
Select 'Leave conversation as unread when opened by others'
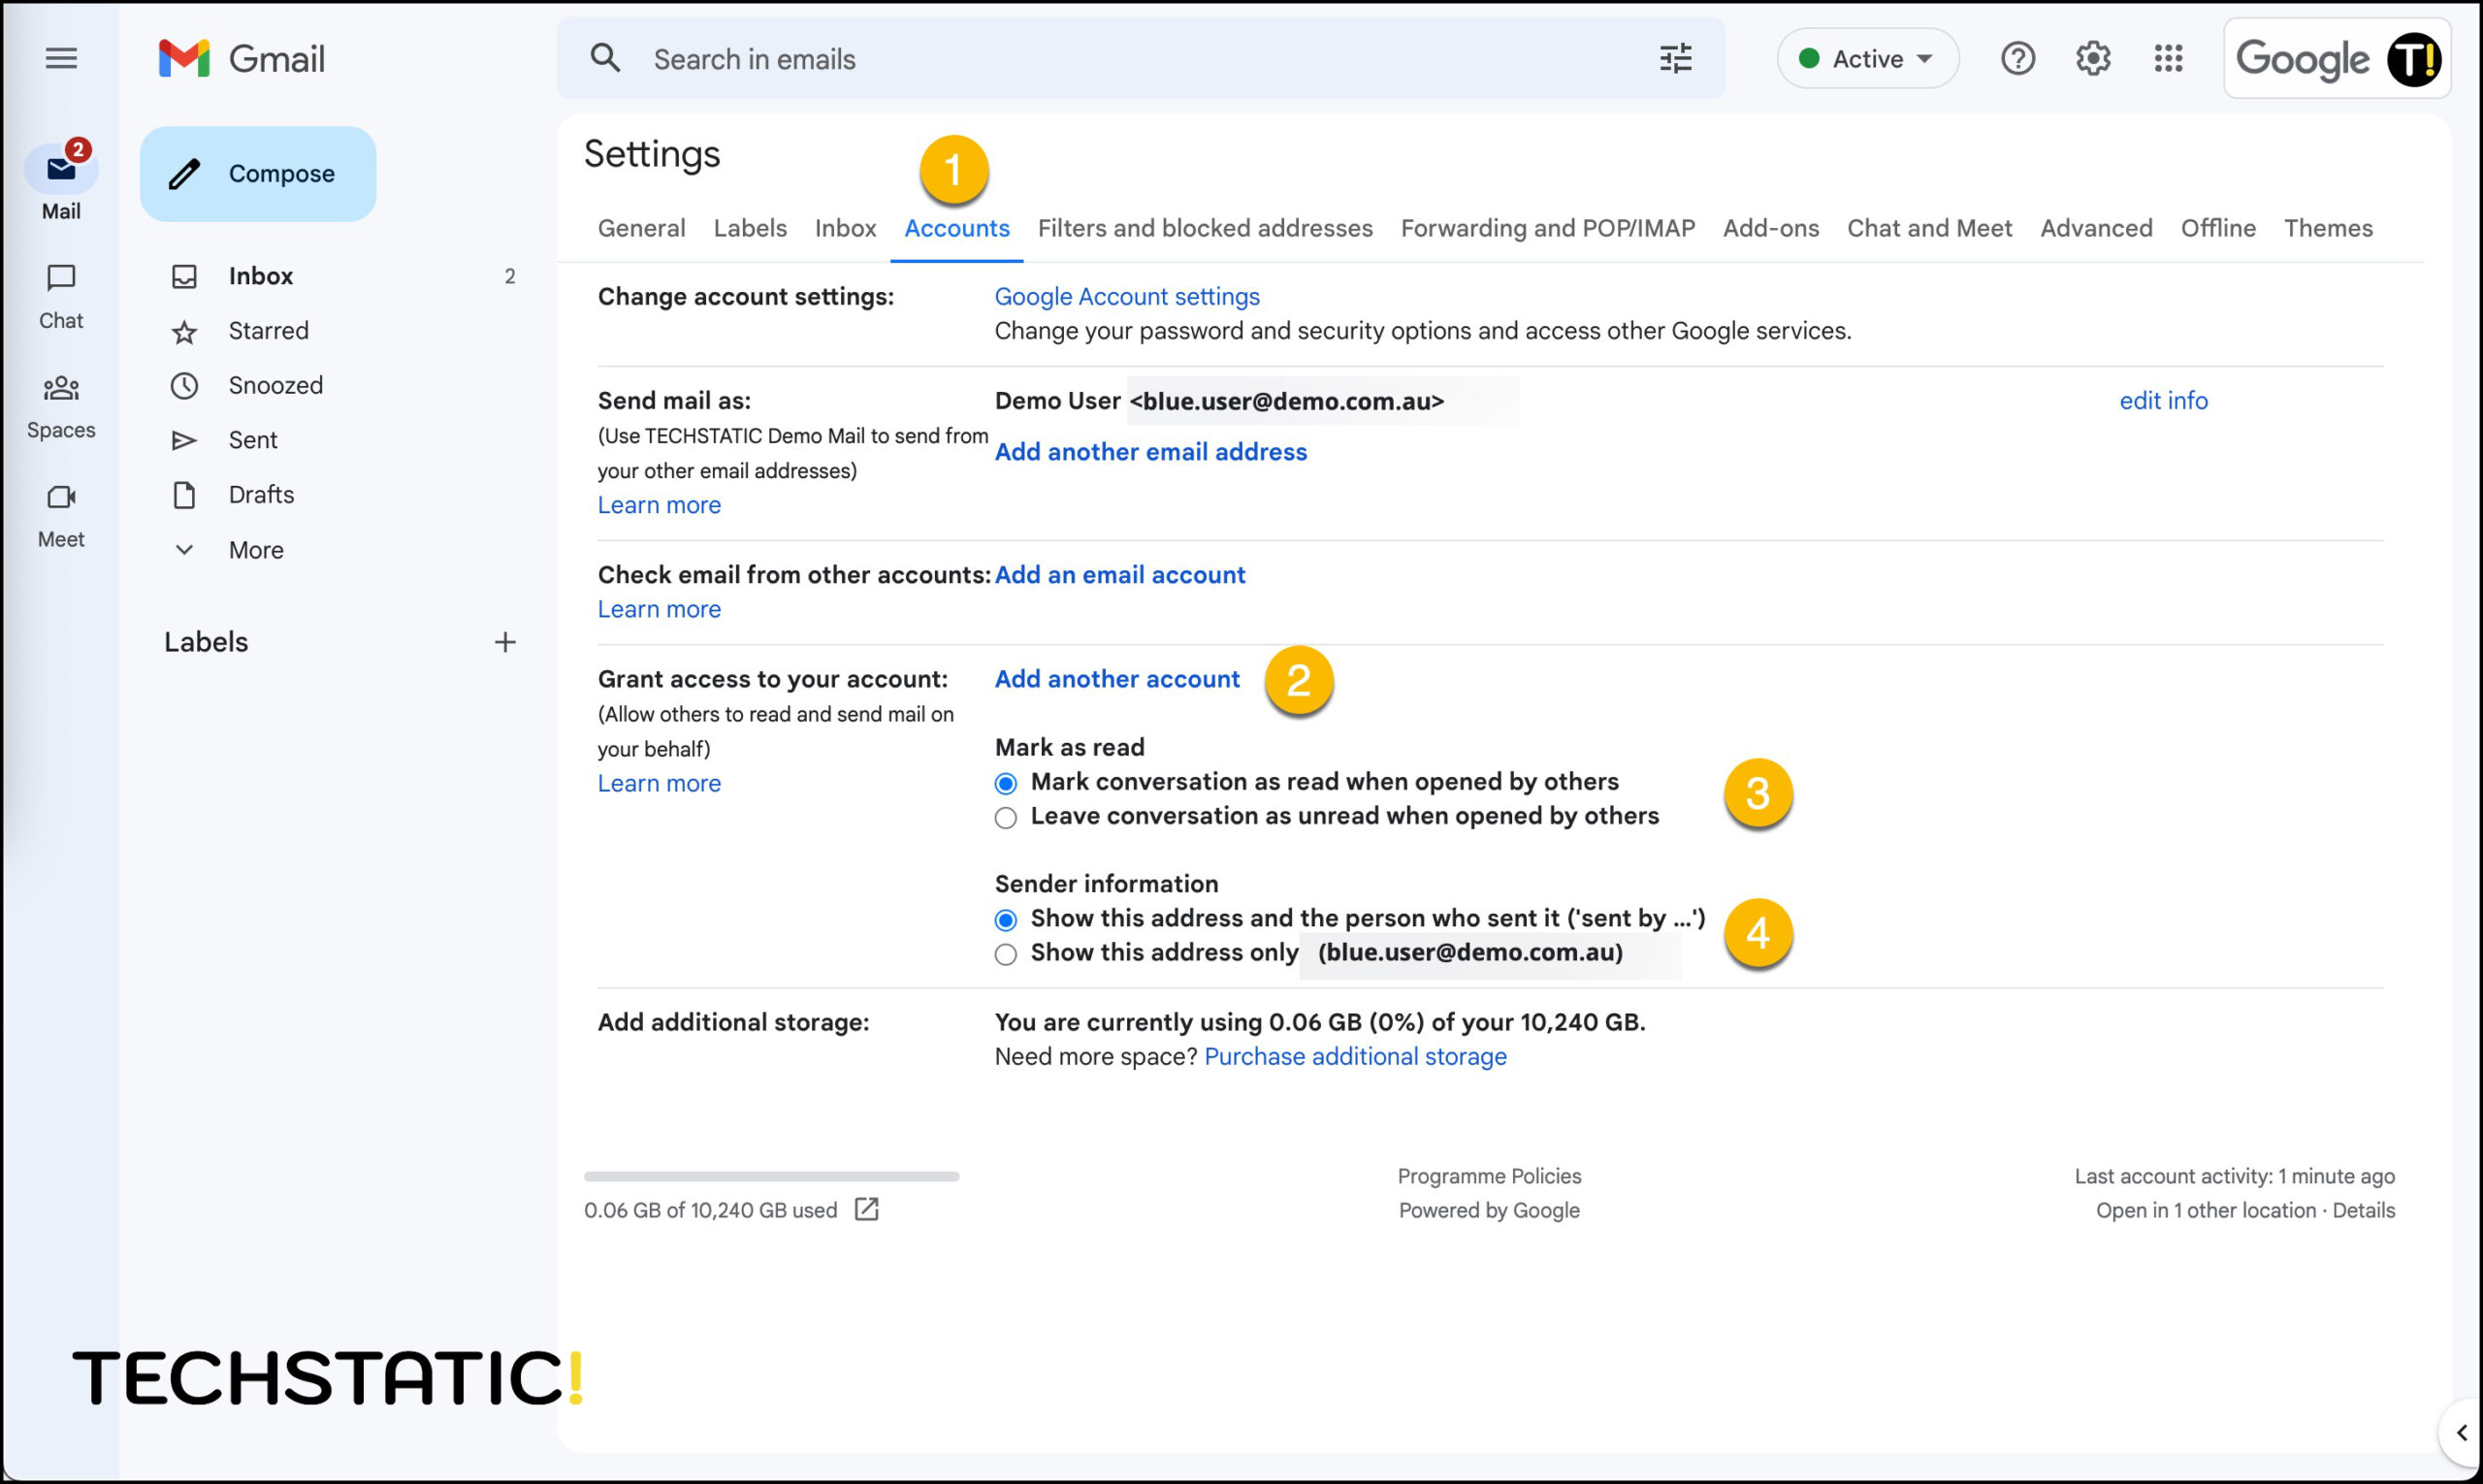click(x=1004, y=816)
